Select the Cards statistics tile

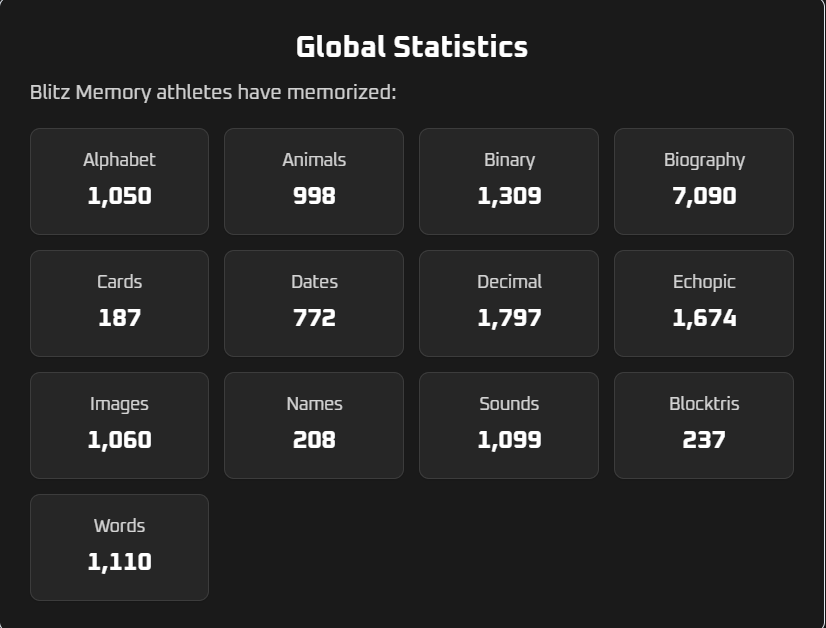click(119, 302)
